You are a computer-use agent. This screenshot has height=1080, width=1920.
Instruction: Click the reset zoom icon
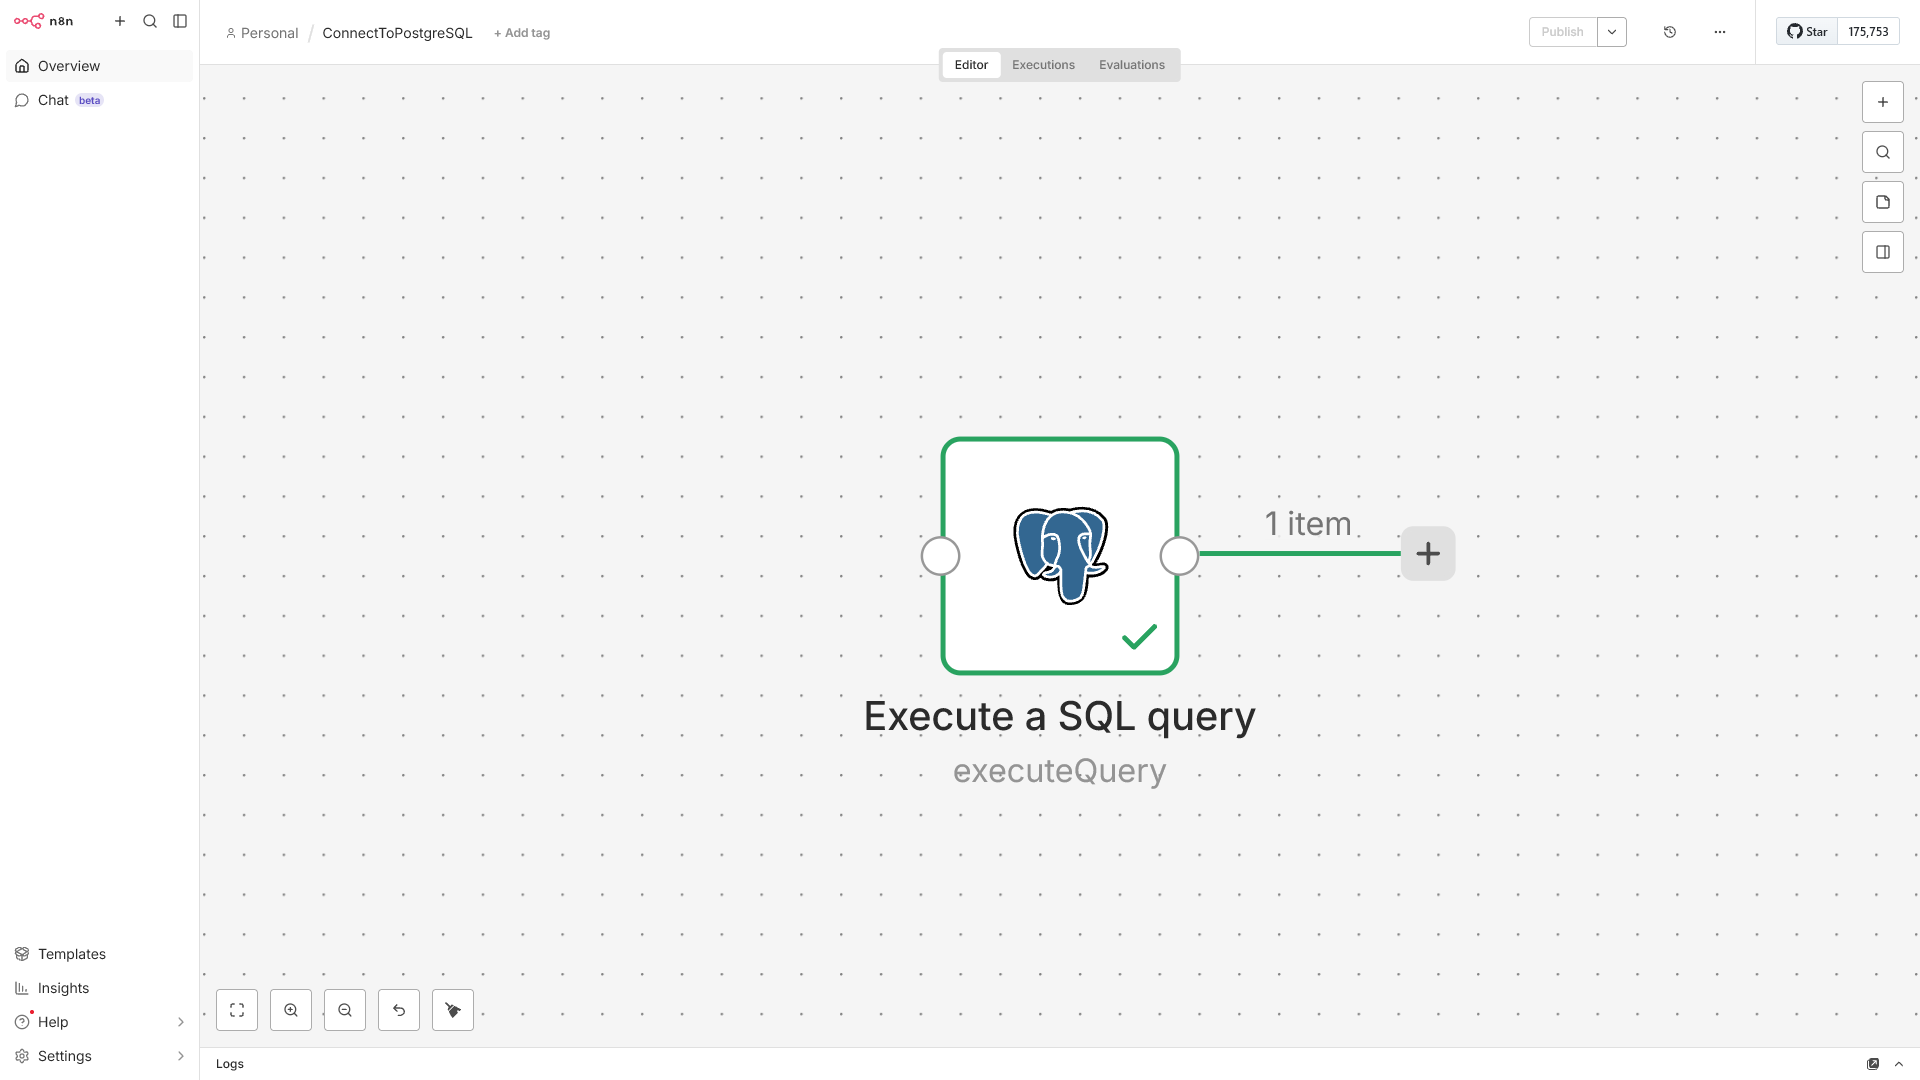point(399,1010)
